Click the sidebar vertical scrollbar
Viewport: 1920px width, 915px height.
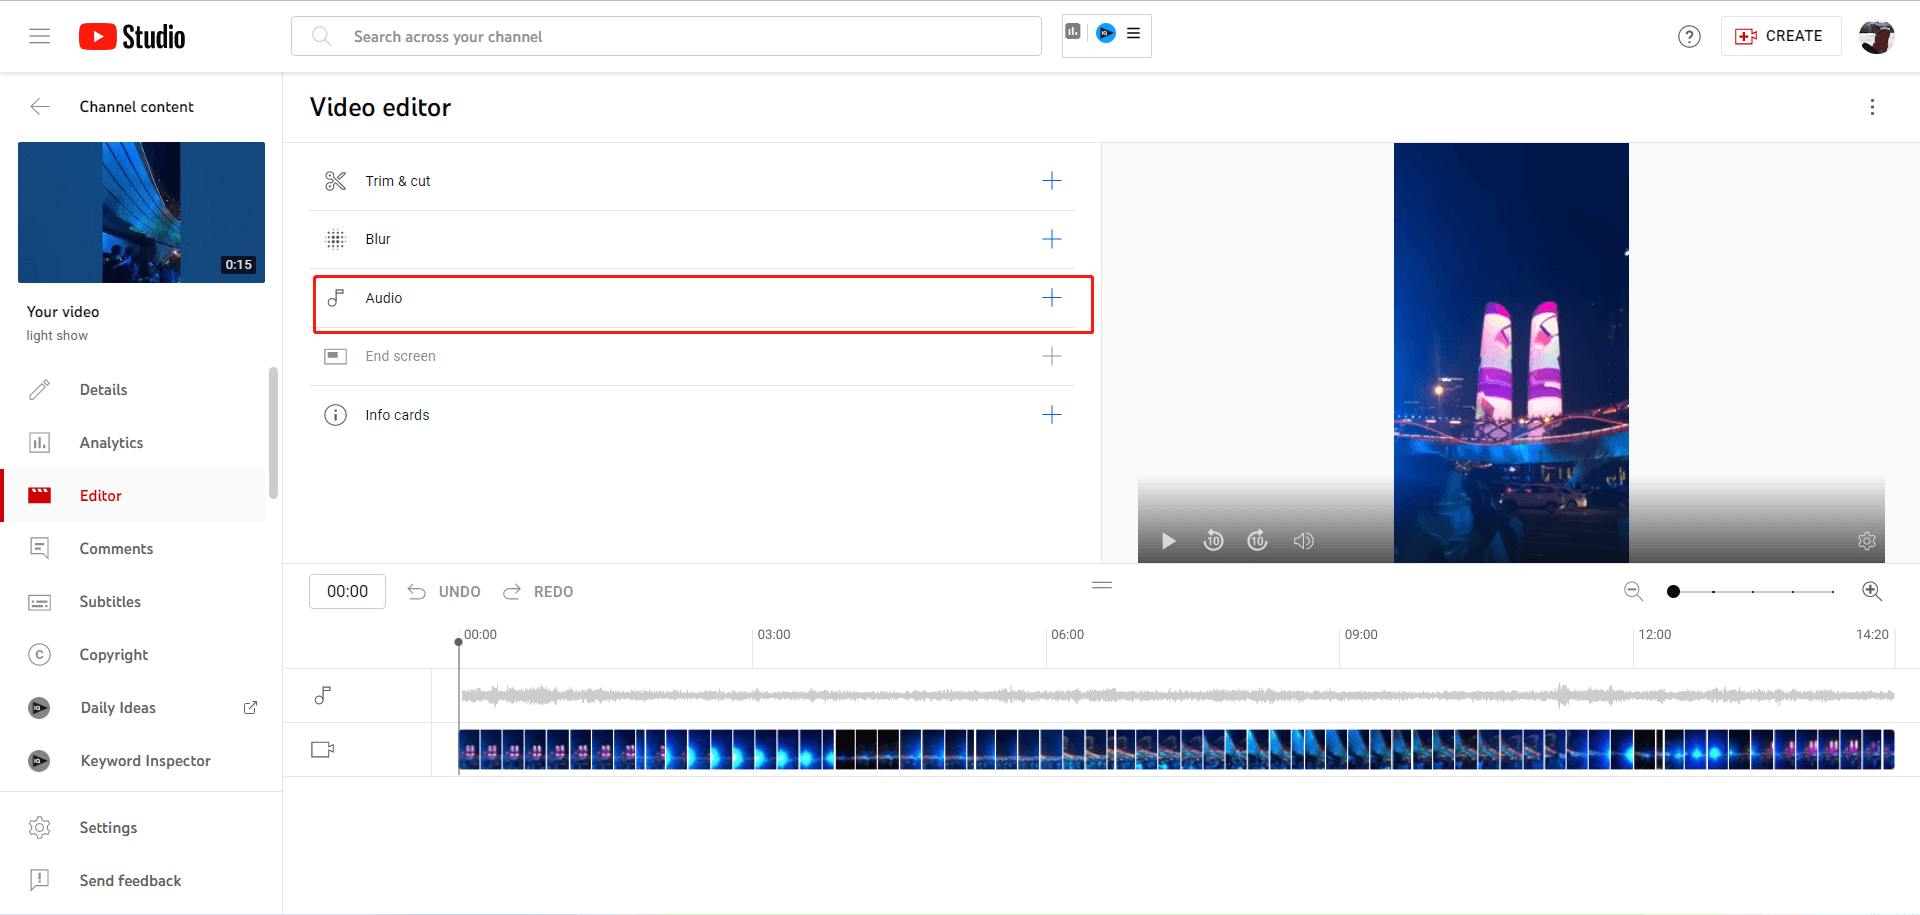coord(273,432)
